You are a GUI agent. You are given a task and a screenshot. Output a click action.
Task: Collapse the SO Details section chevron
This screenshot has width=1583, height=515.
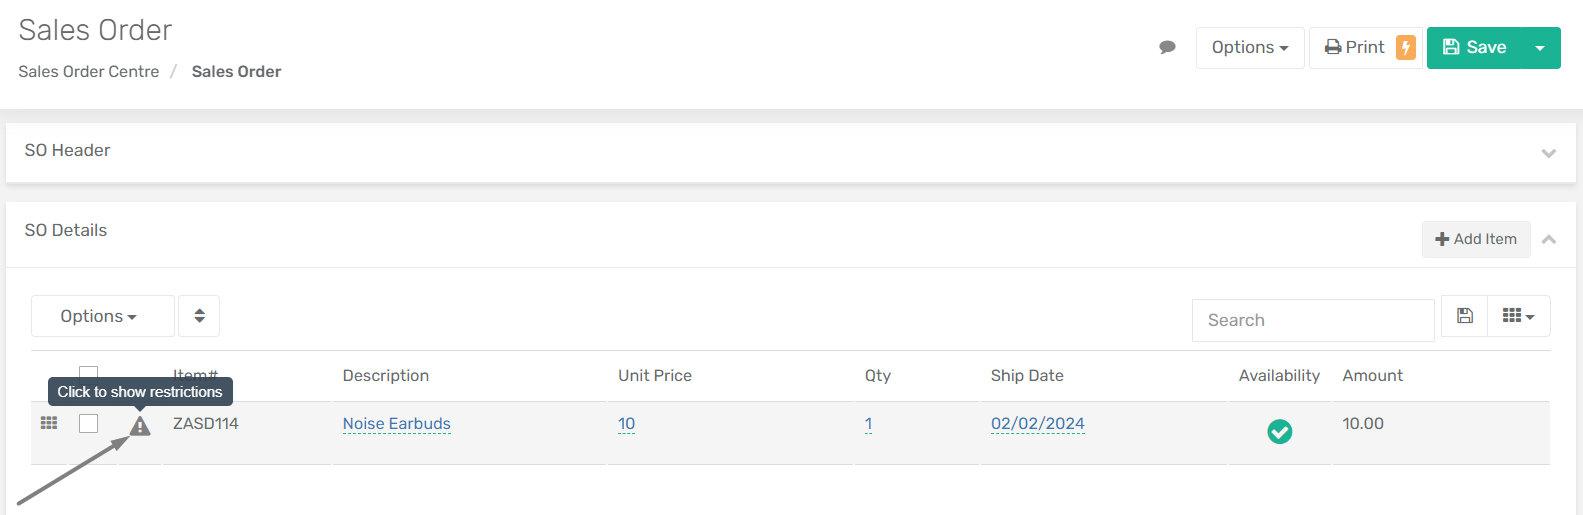[1549, 240]
